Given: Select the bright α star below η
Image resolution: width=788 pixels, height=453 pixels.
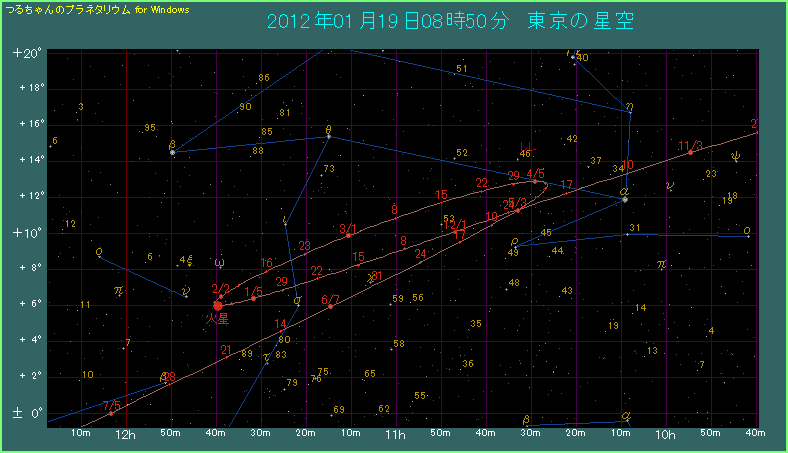Looking at the screenshot, I should [625, 199].
